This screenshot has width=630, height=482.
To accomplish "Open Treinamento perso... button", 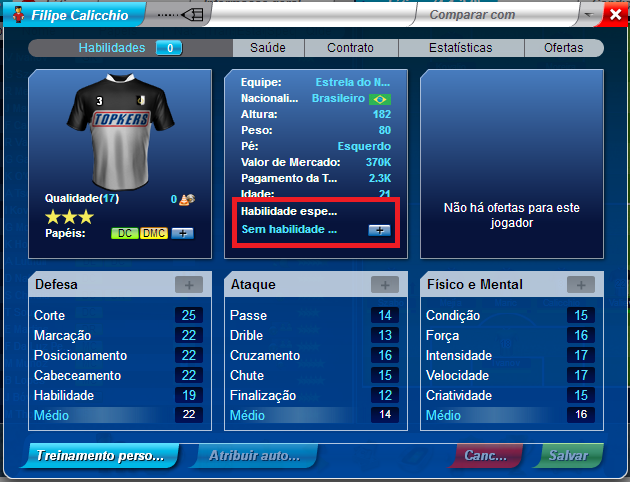I will [100, 455].
